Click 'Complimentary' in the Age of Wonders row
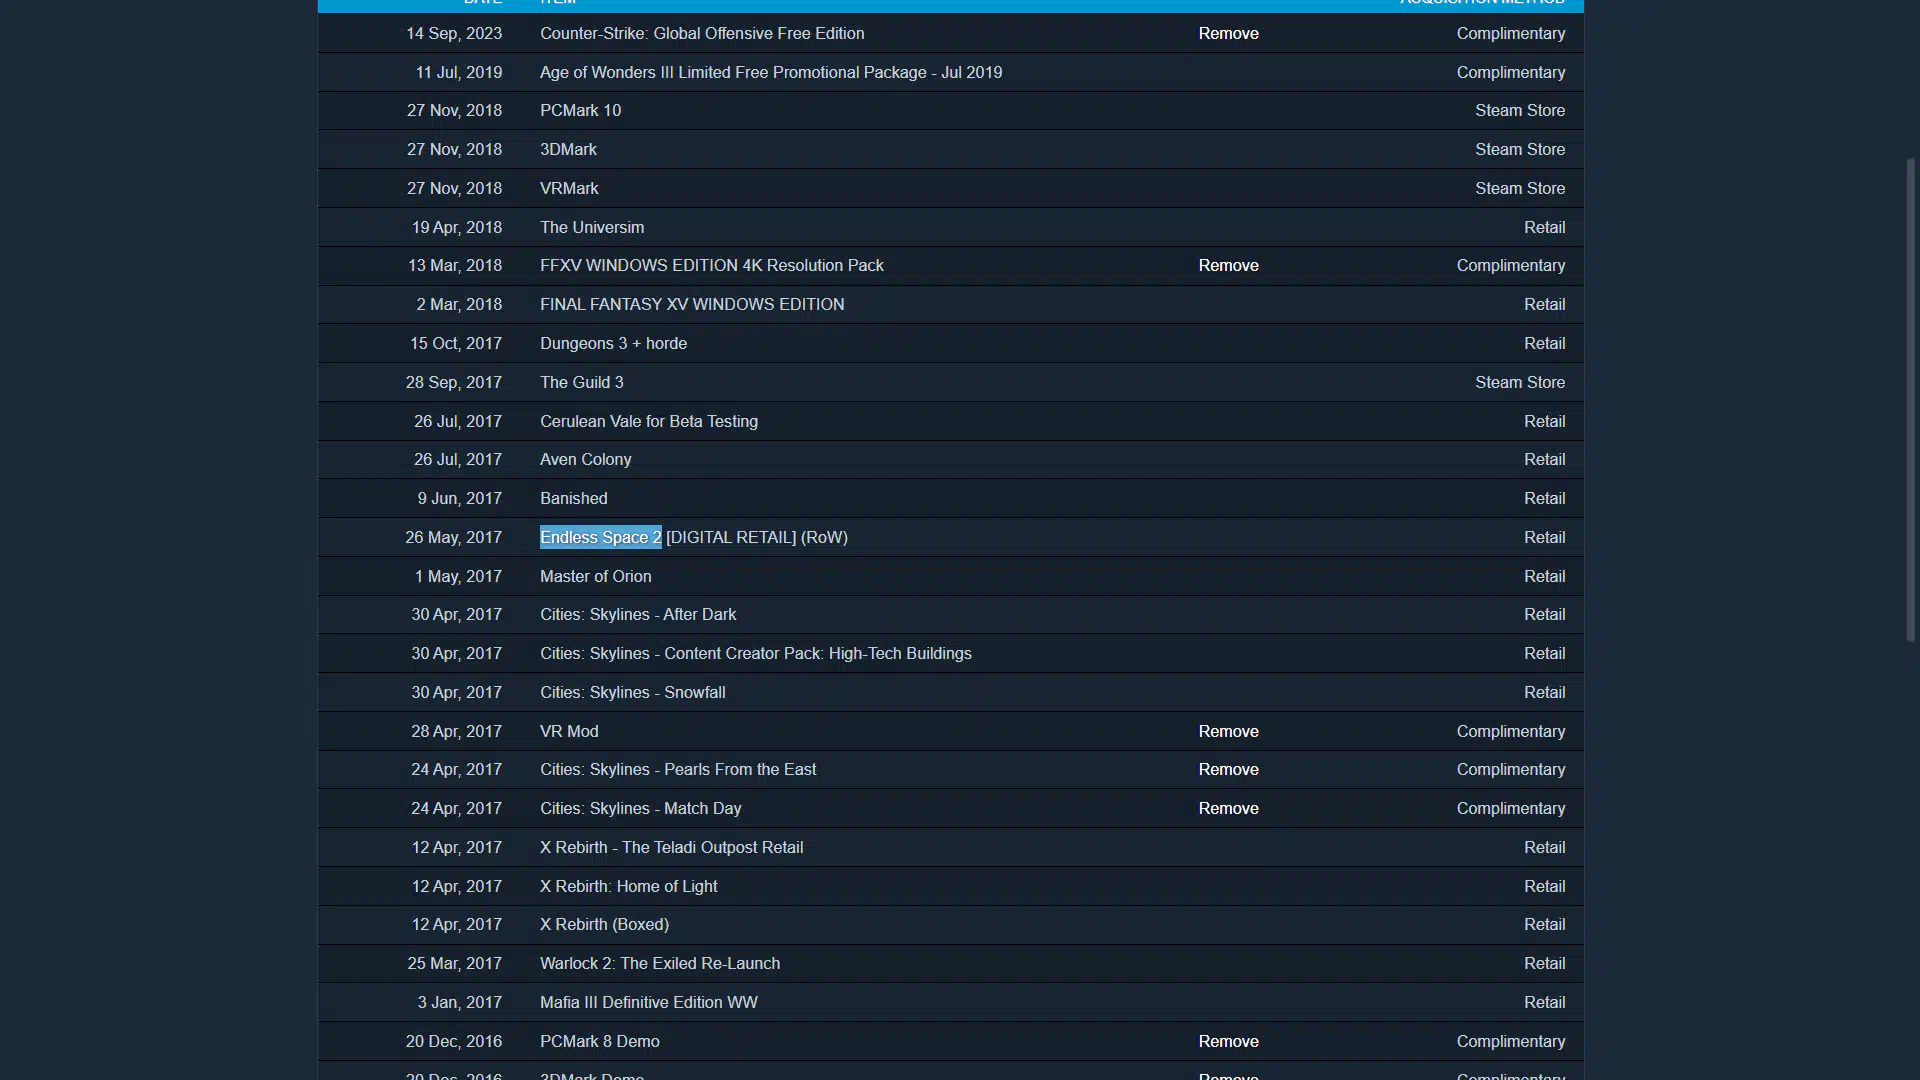This screenshot has width=1920, height=1080. 1510,72
